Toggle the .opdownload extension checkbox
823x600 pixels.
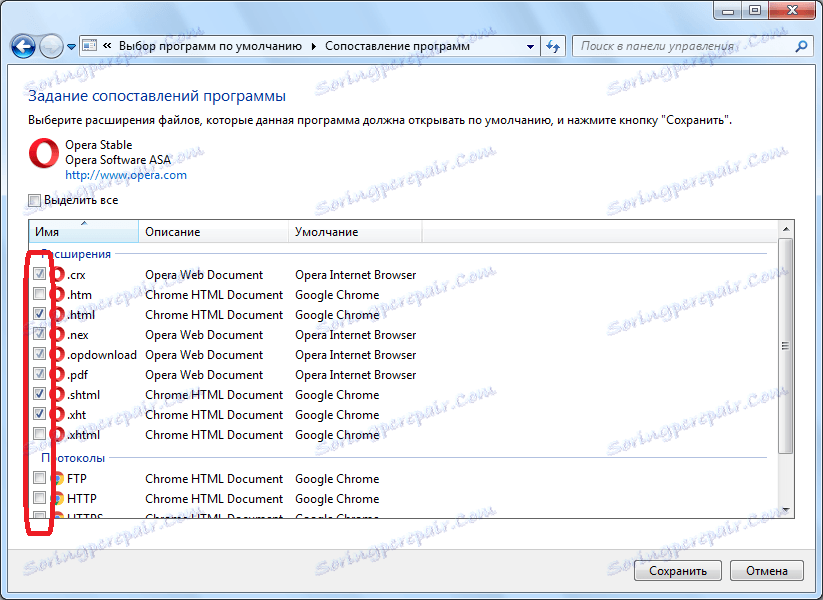point(39,353)
